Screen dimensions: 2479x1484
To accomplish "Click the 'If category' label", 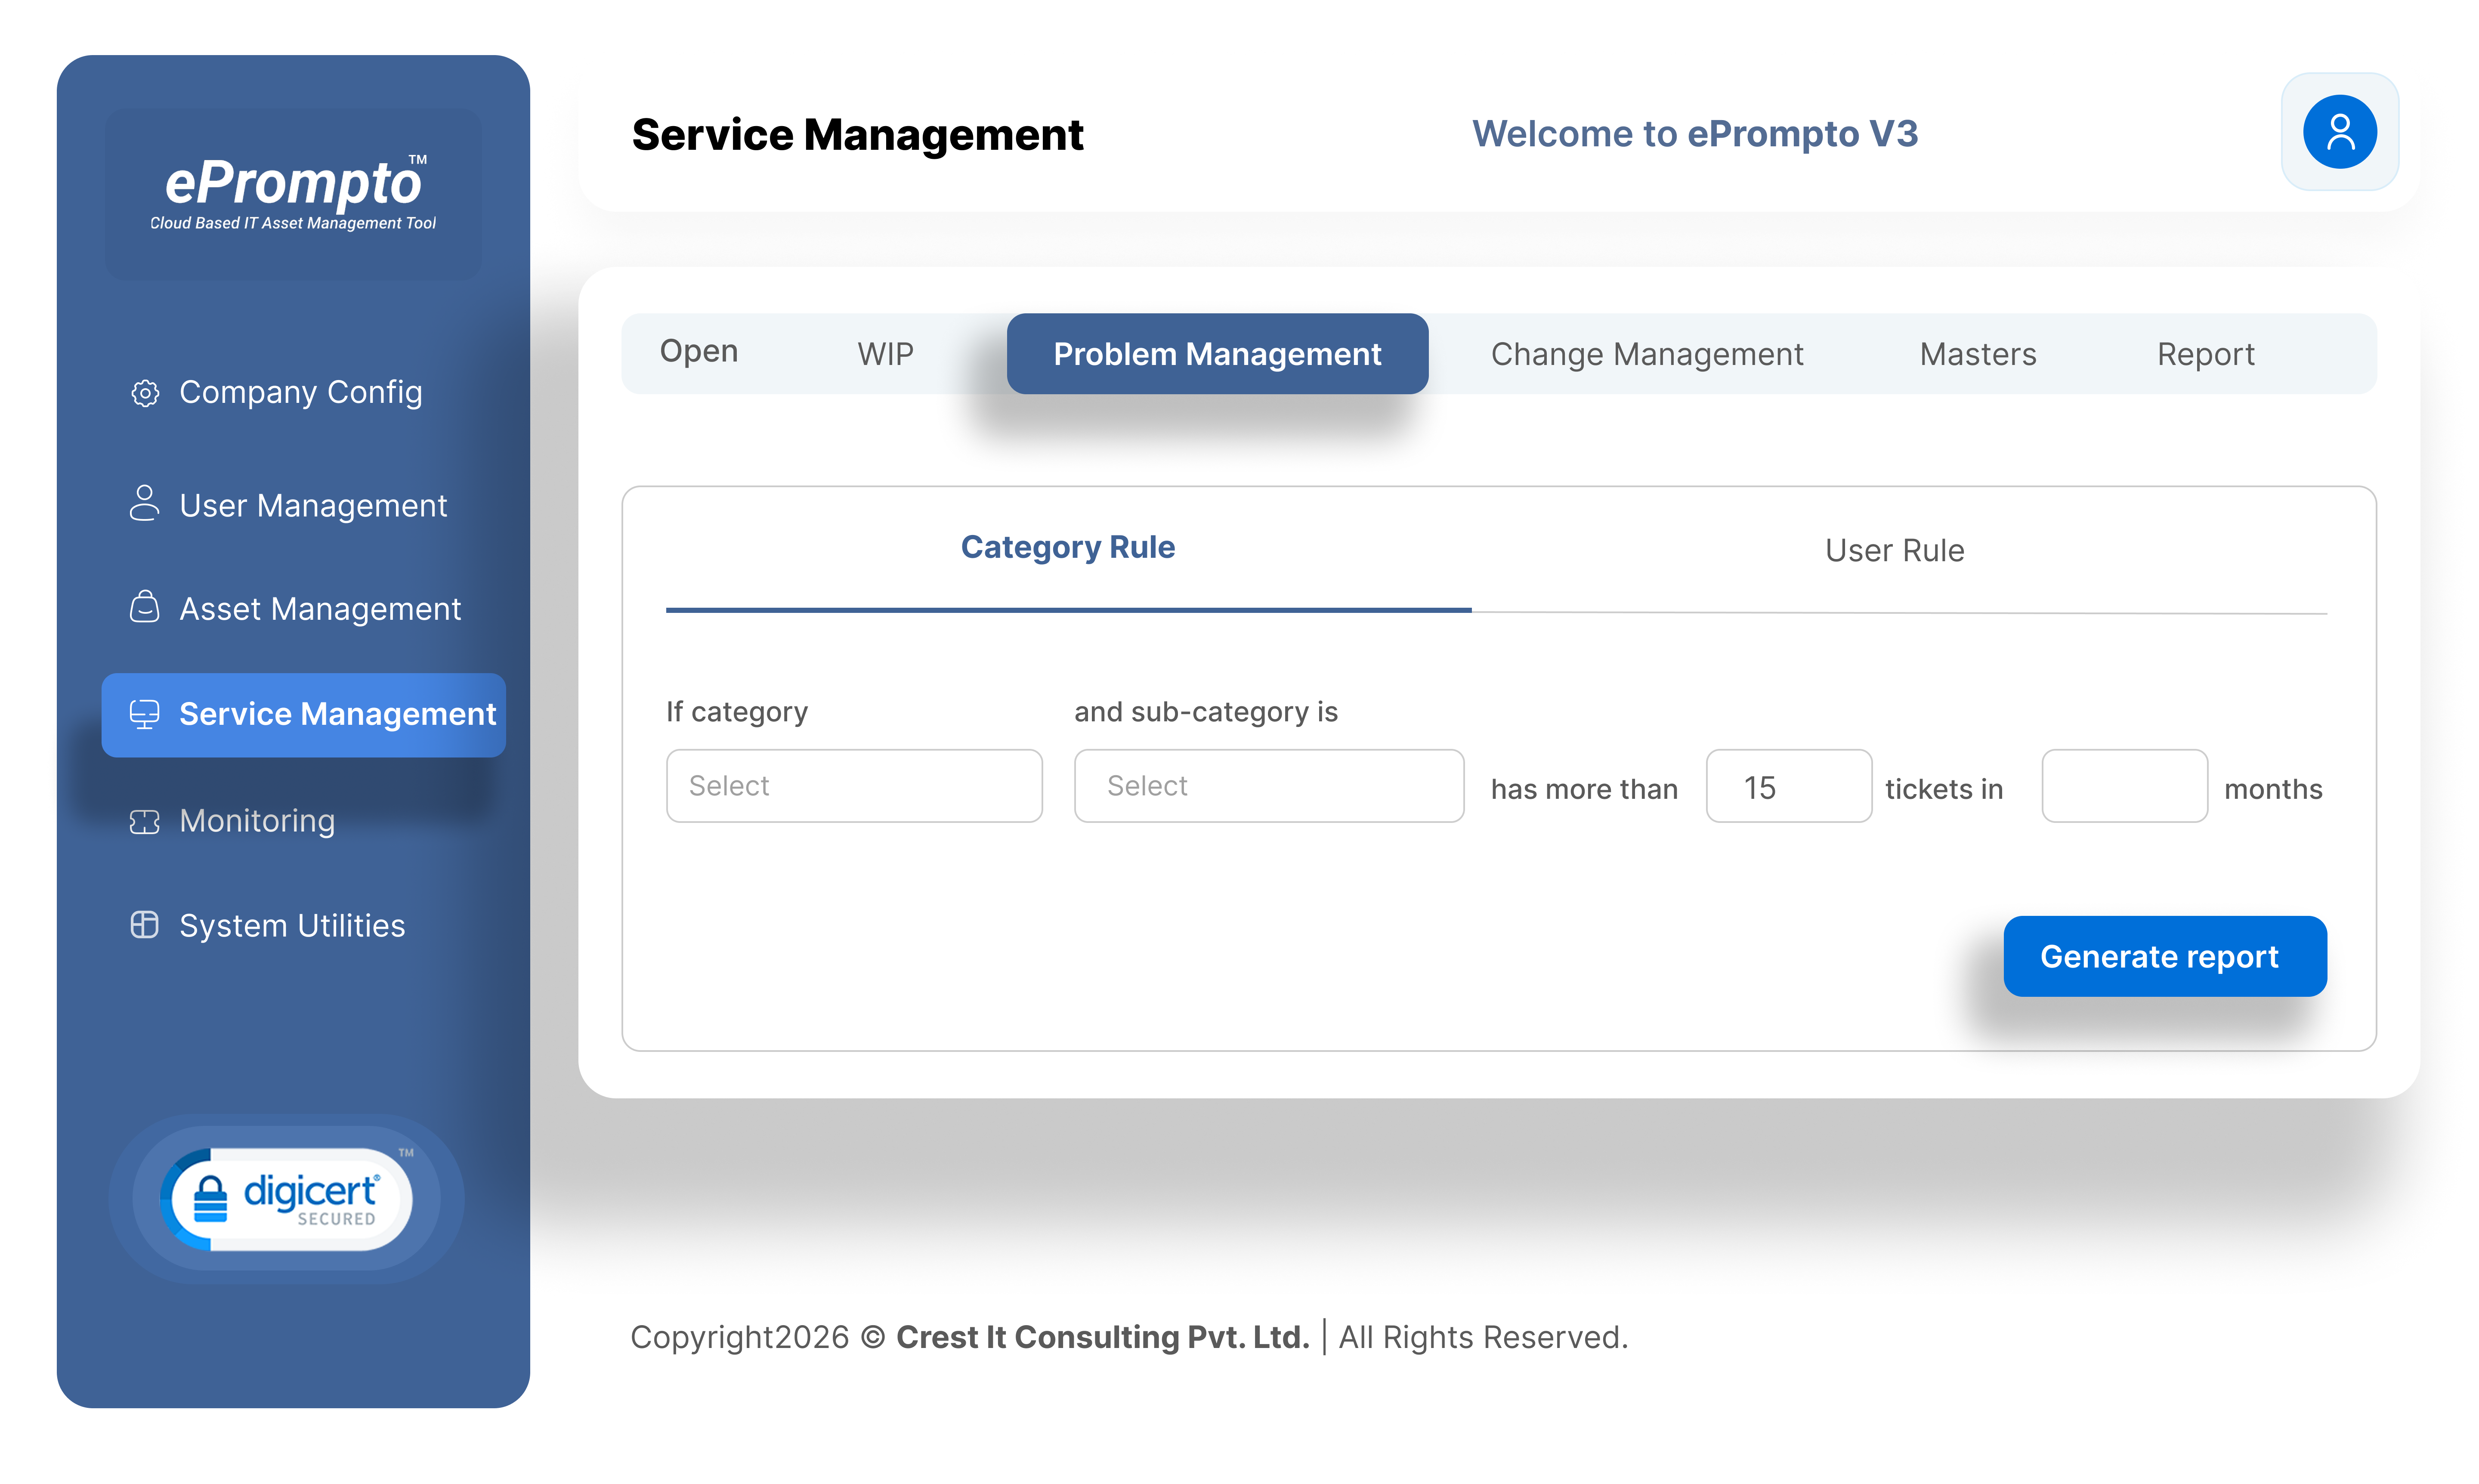I will click(737, 712).
